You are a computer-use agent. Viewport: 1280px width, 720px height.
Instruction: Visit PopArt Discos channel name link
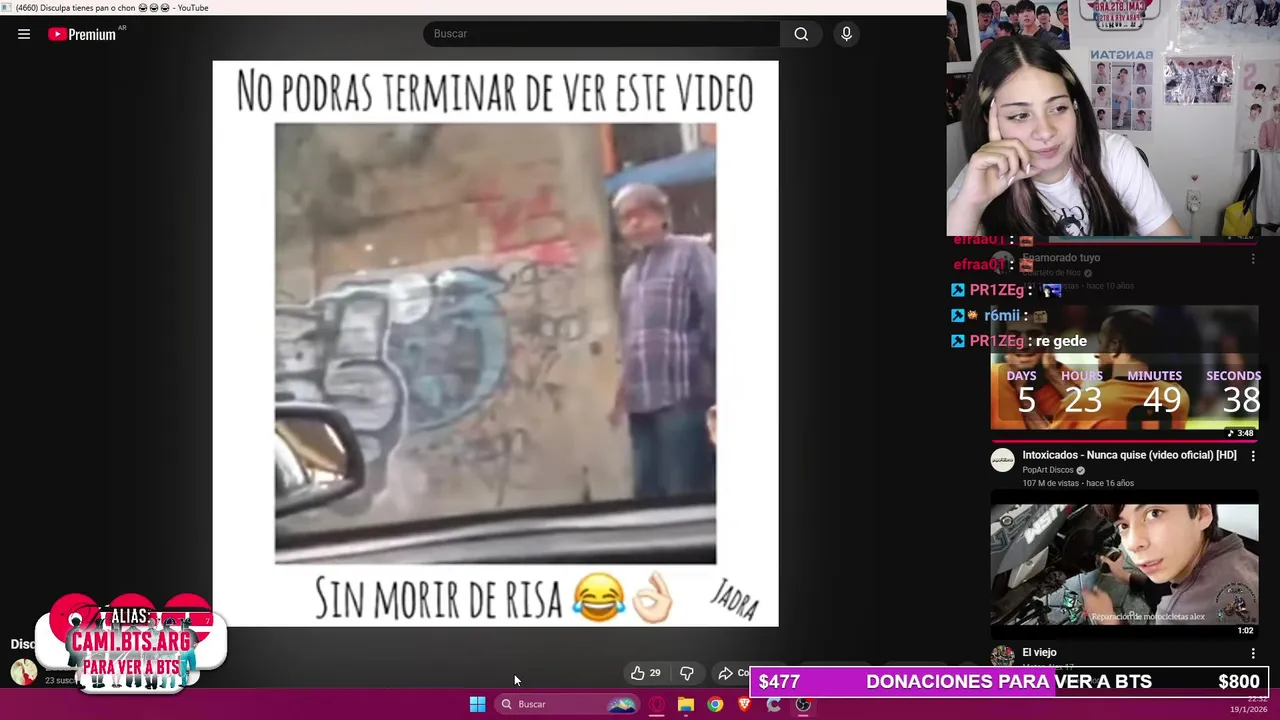1048,470
